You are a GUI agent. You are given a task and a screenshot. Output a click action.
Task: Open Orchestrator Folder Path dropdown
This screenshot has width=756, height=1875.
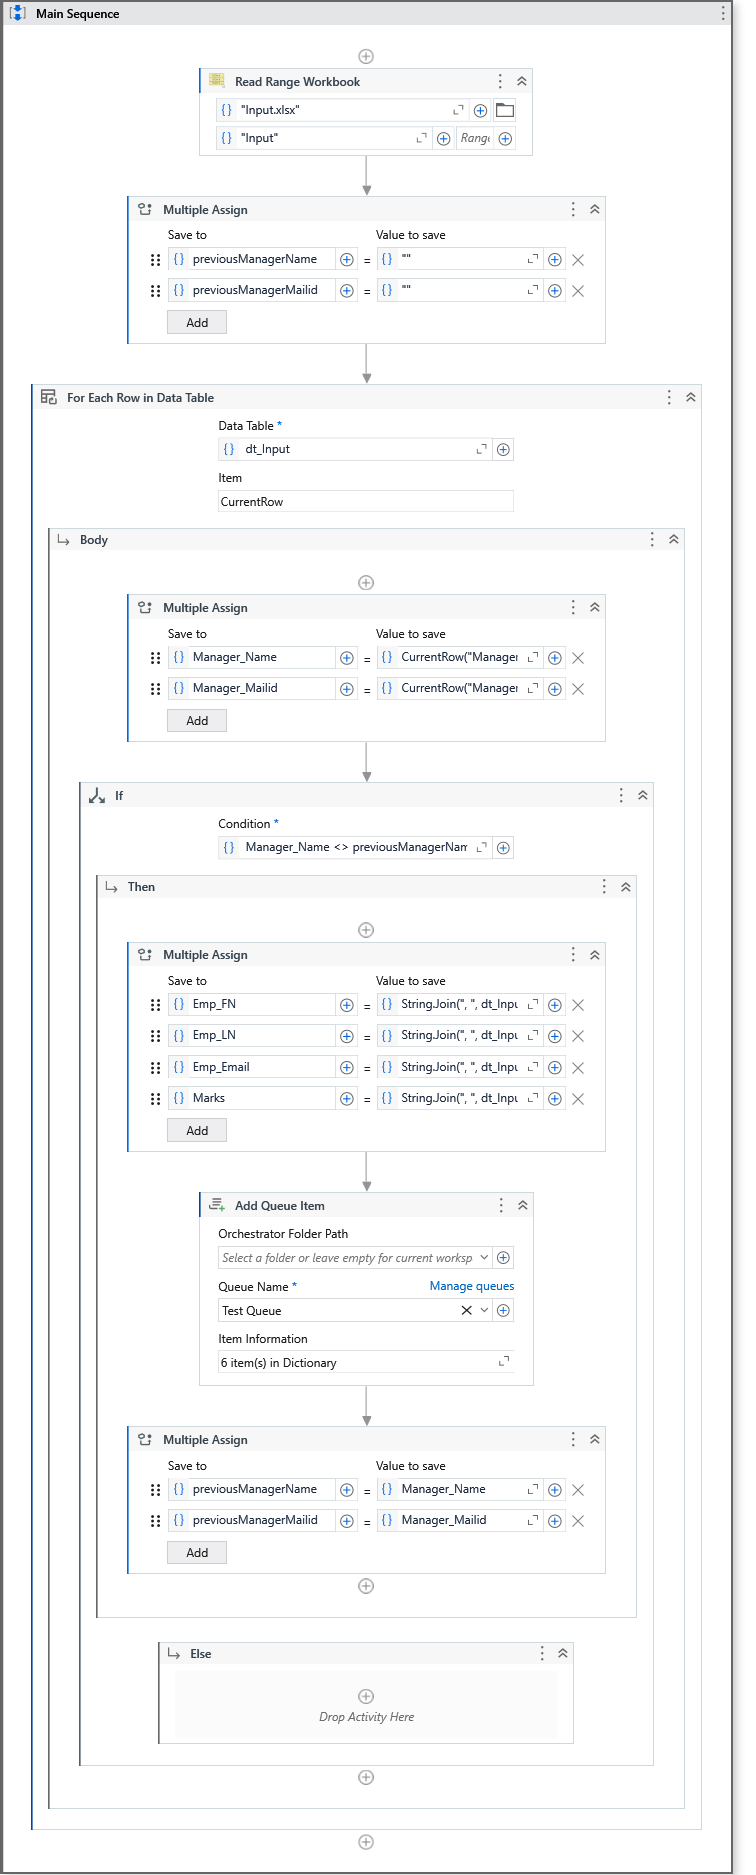[x=485, y=1258]
